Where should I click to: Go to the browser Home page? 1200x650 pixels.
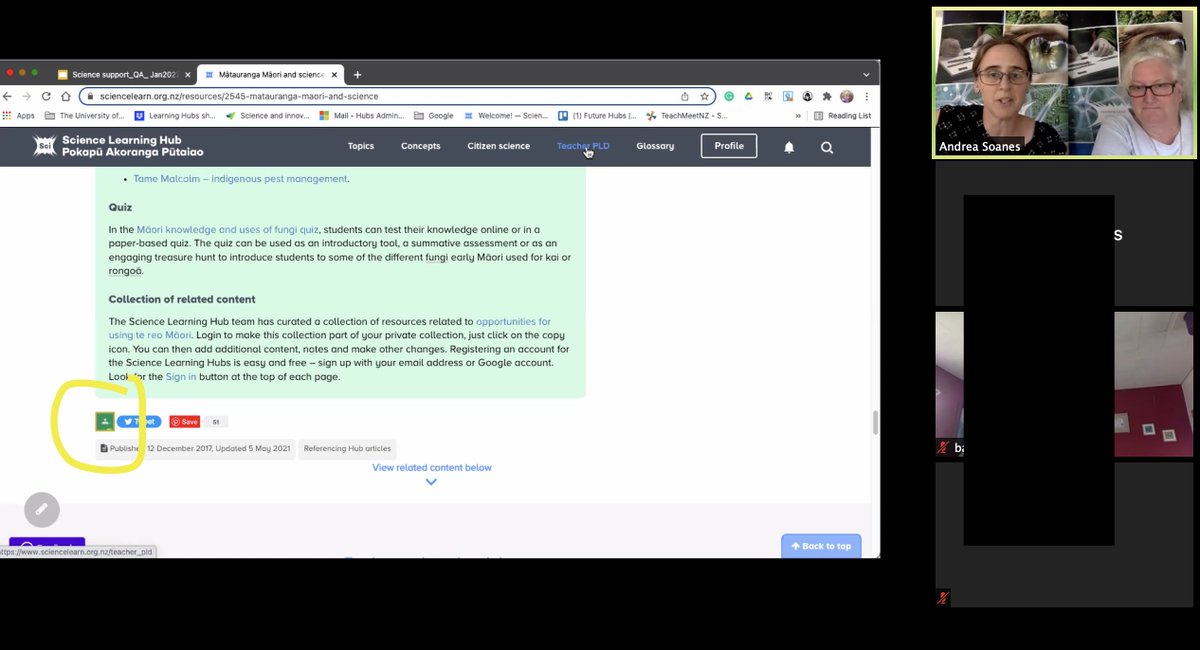point(66,96)
